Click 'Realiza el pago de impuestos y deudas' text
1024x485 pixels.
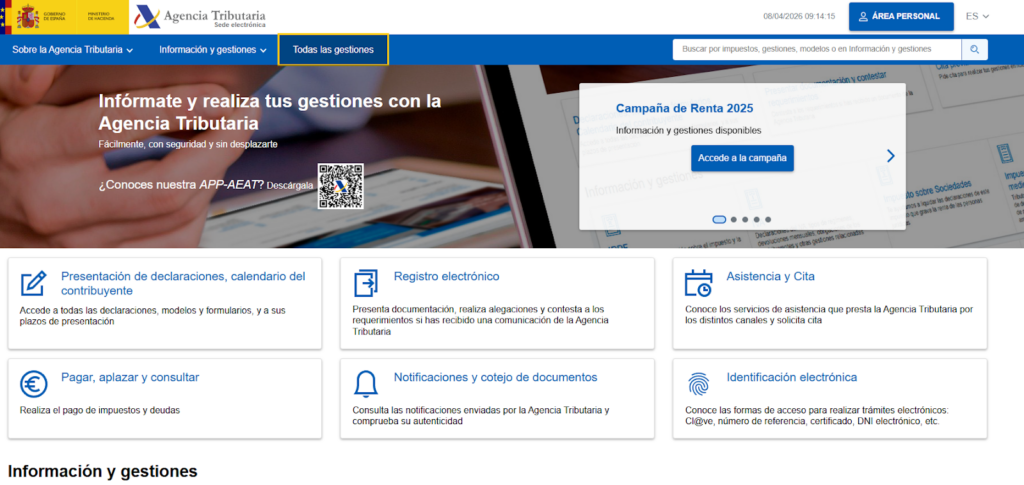100,411
